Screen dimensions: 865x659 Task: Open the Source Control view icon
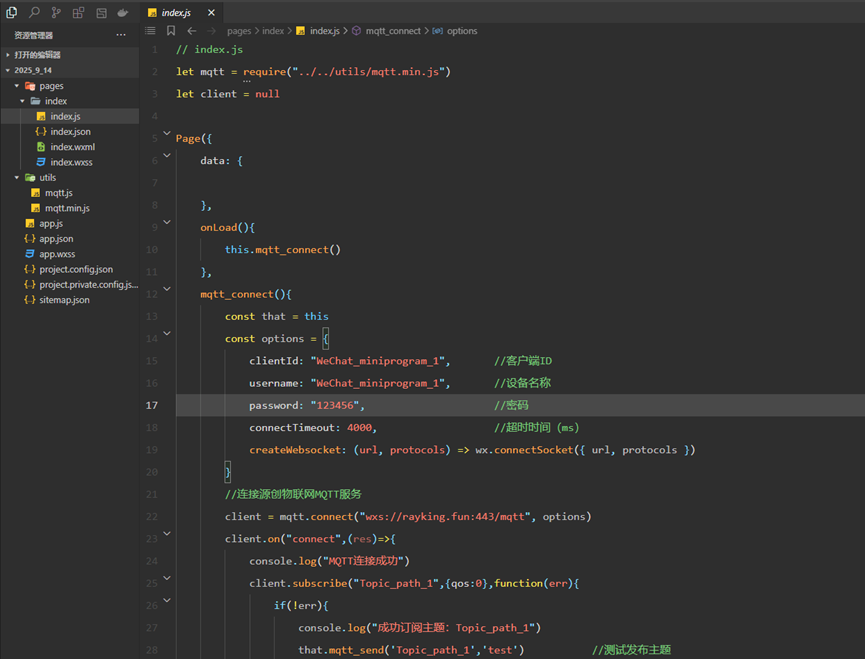click(x=56, y=13)
